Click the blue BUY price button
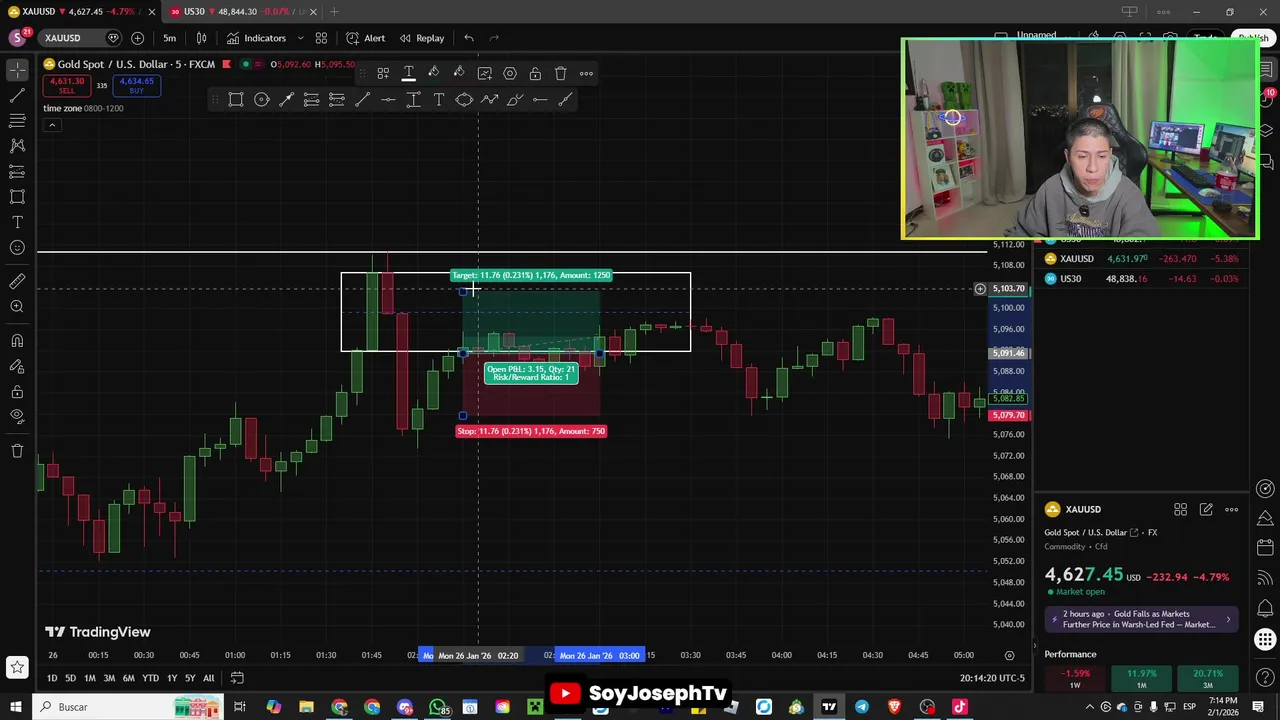The image size is (1280, 720). pos(136,86)
